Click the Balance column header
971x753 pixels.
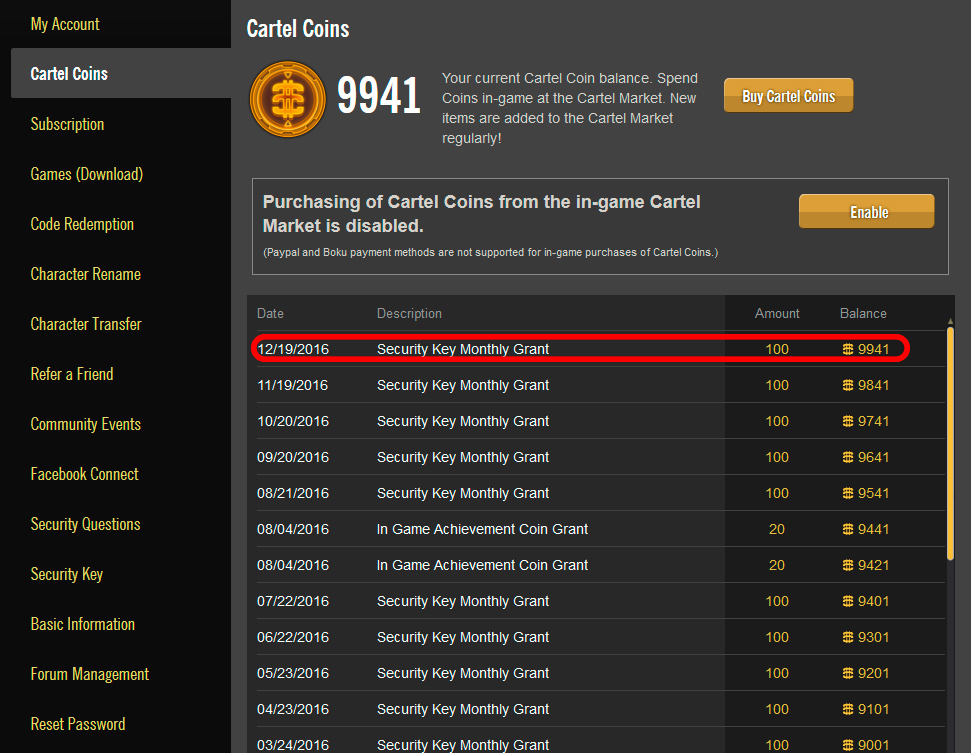863,313
